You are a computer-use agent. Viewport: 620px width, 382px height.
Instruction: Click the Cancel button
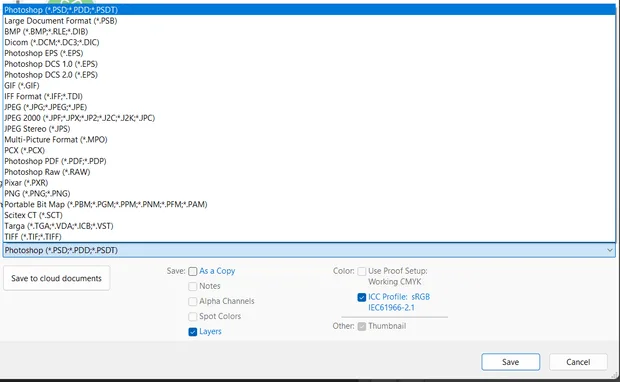pos(578,362)
